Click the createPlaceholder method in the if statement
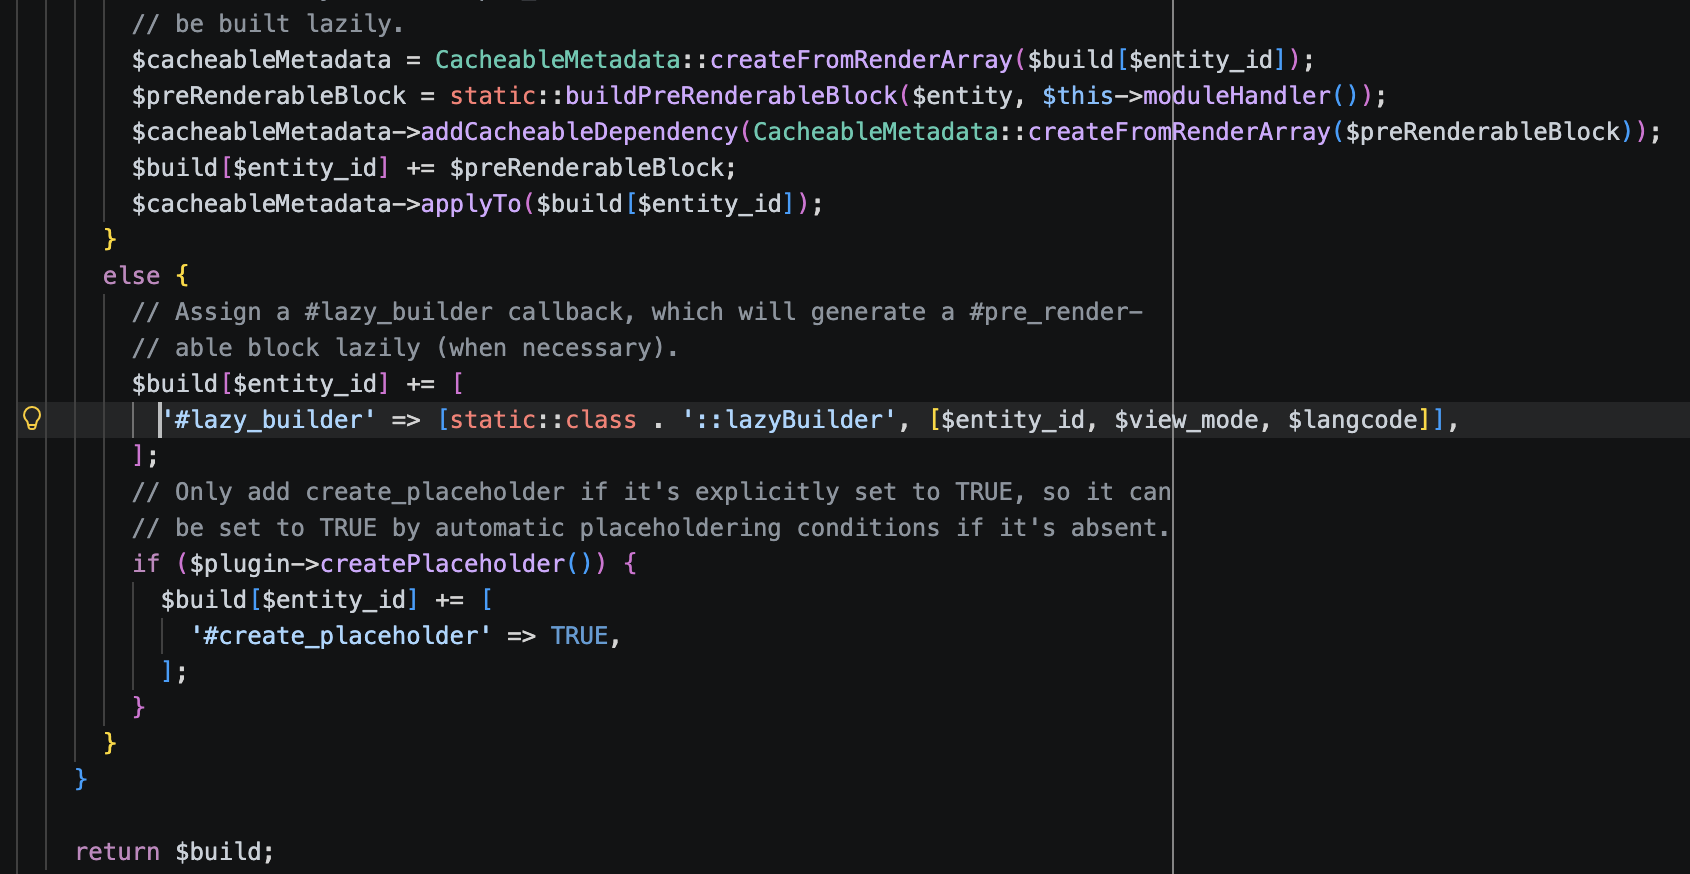Image resolution: width=1690 pixels, height=874 pixels. [442, 564]
